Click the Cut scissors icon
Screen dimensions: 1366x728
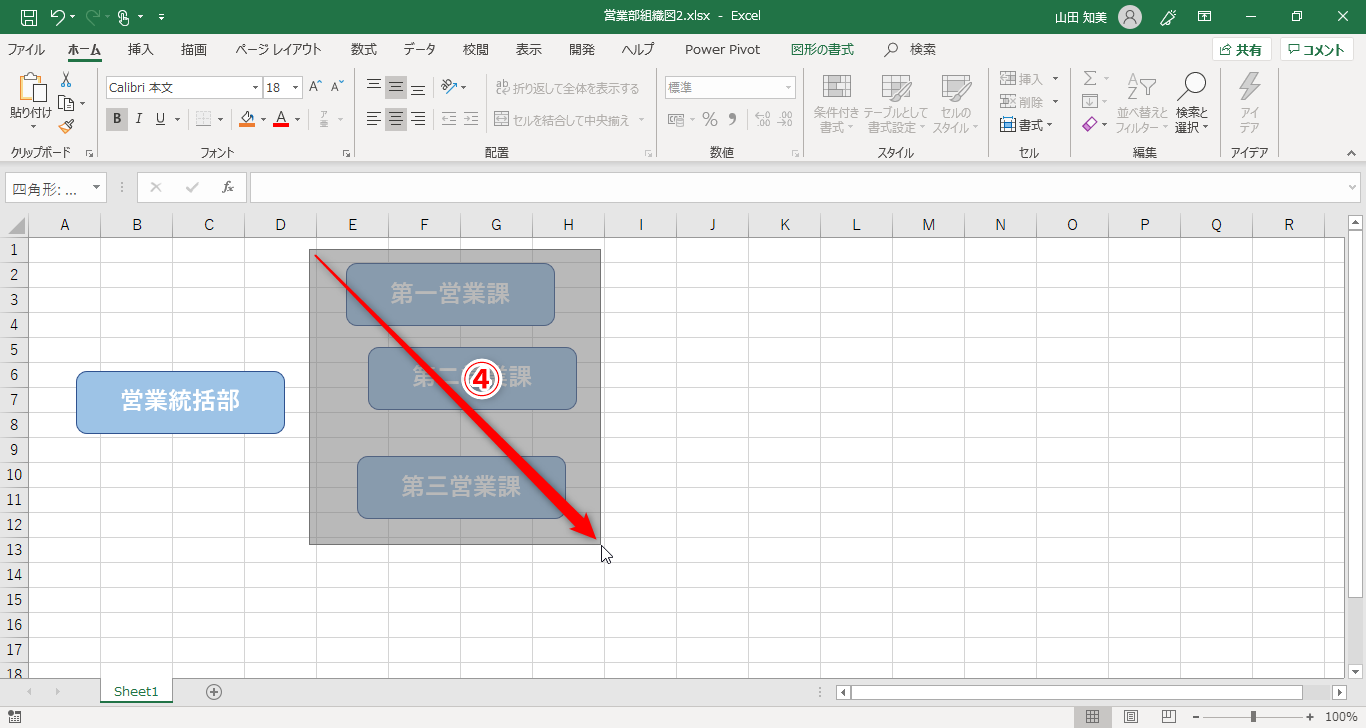click(x=66, y=80)
